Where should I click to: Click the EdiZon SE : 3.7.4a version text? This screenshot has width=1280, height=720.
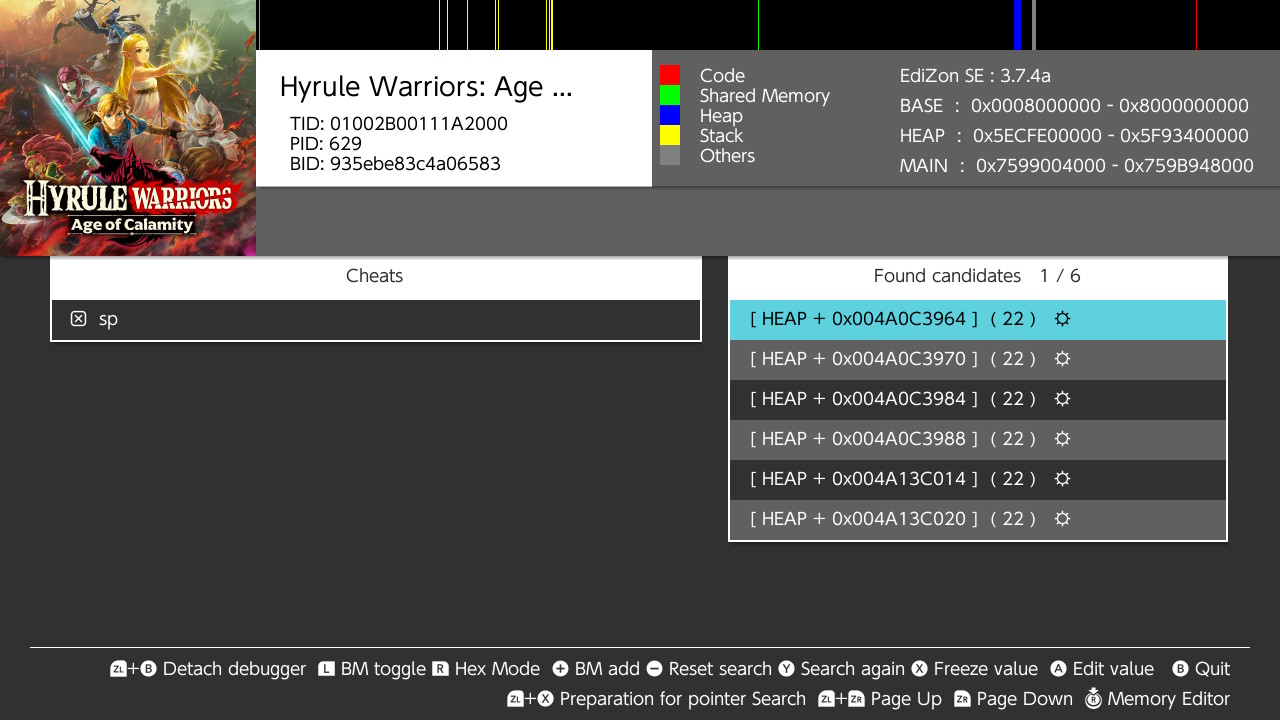pos(975,76)
